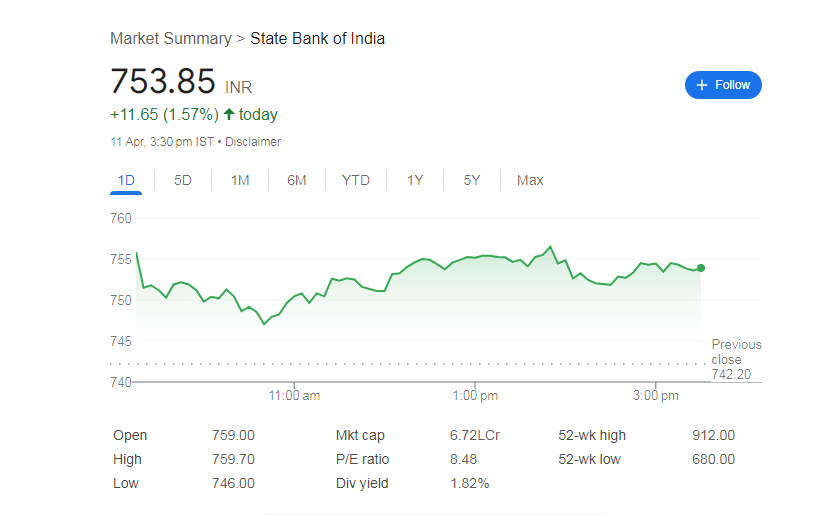Open the 1M chart range

(x=240, y=180)
